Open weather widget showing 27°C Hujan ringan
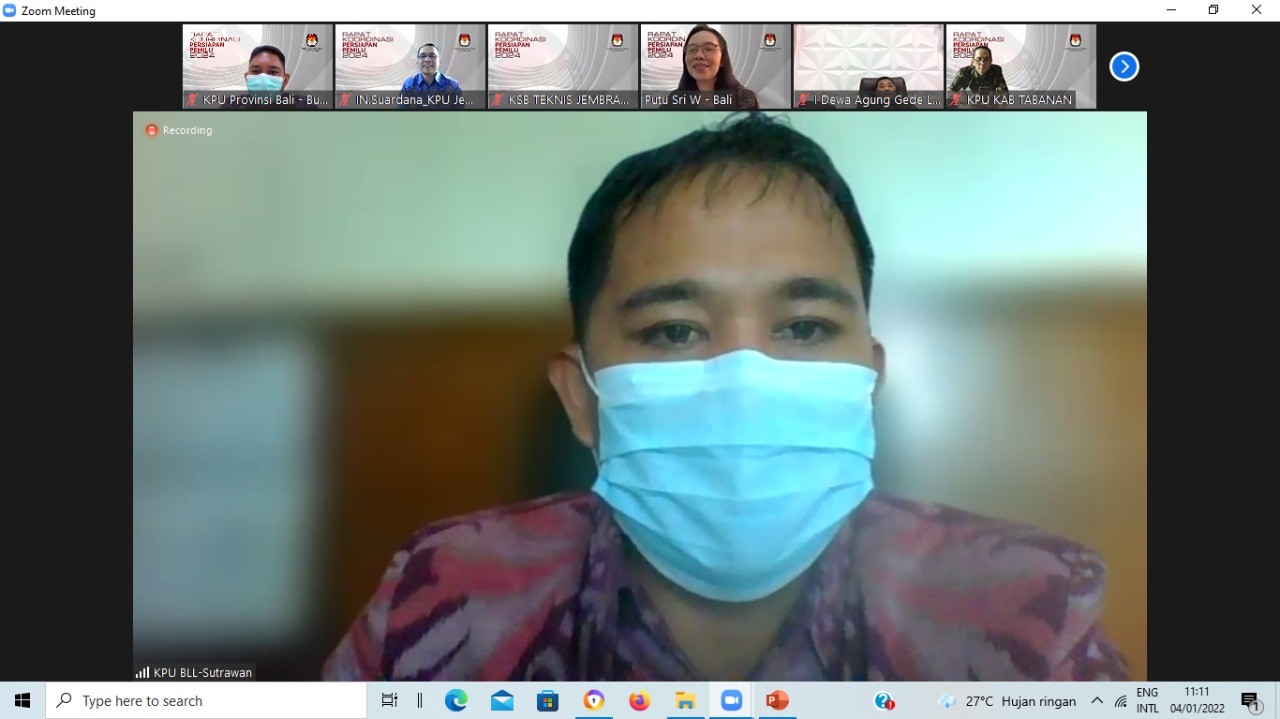Image resolution: width=1280 pixels, height=719 pixels. click(1006, 701)
